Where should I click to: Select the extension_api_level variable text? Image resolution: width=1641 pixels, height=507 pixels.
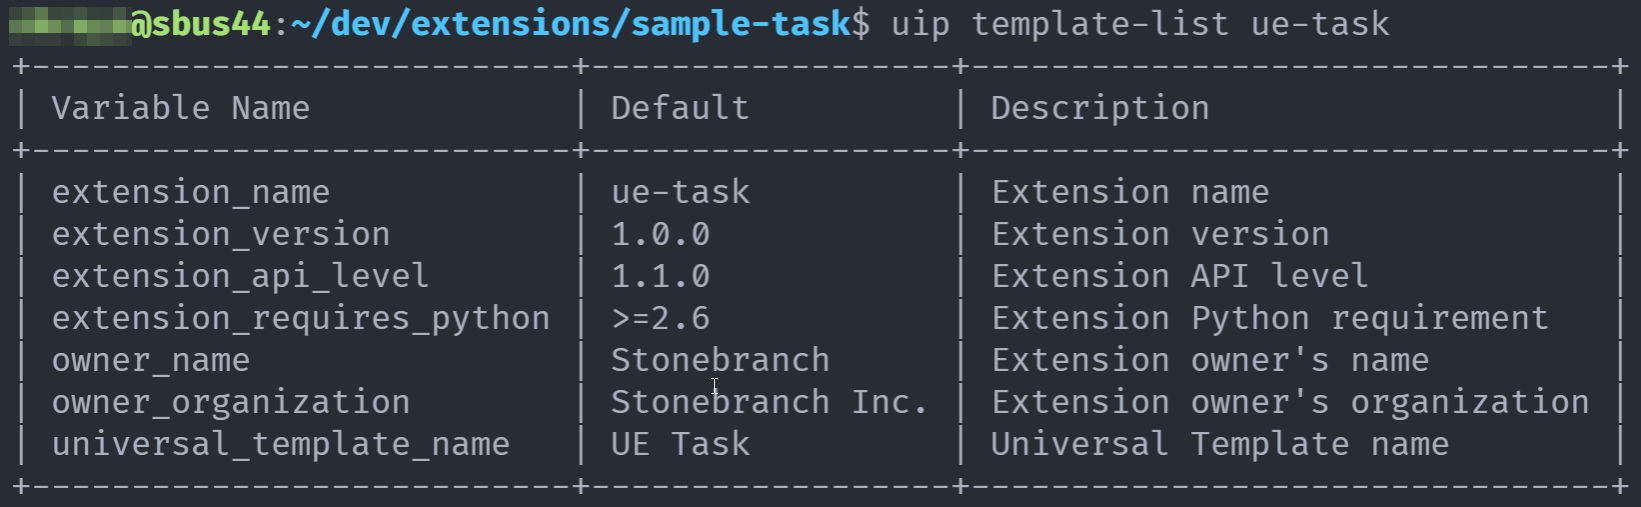[x=240, y=276]
